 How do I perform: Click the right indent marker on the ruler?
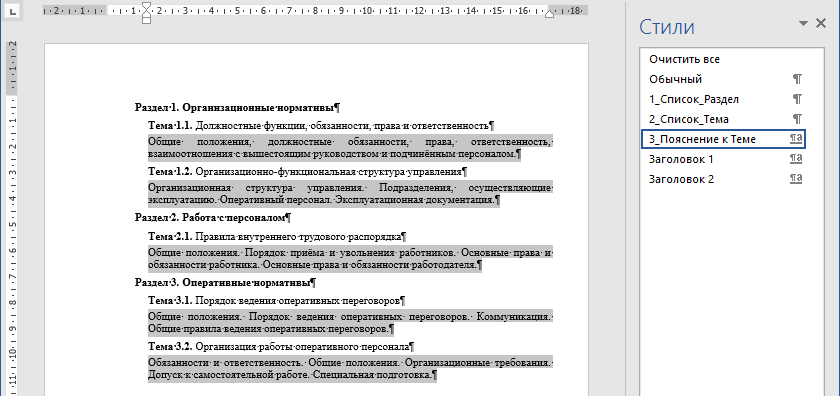pos(549,14)
